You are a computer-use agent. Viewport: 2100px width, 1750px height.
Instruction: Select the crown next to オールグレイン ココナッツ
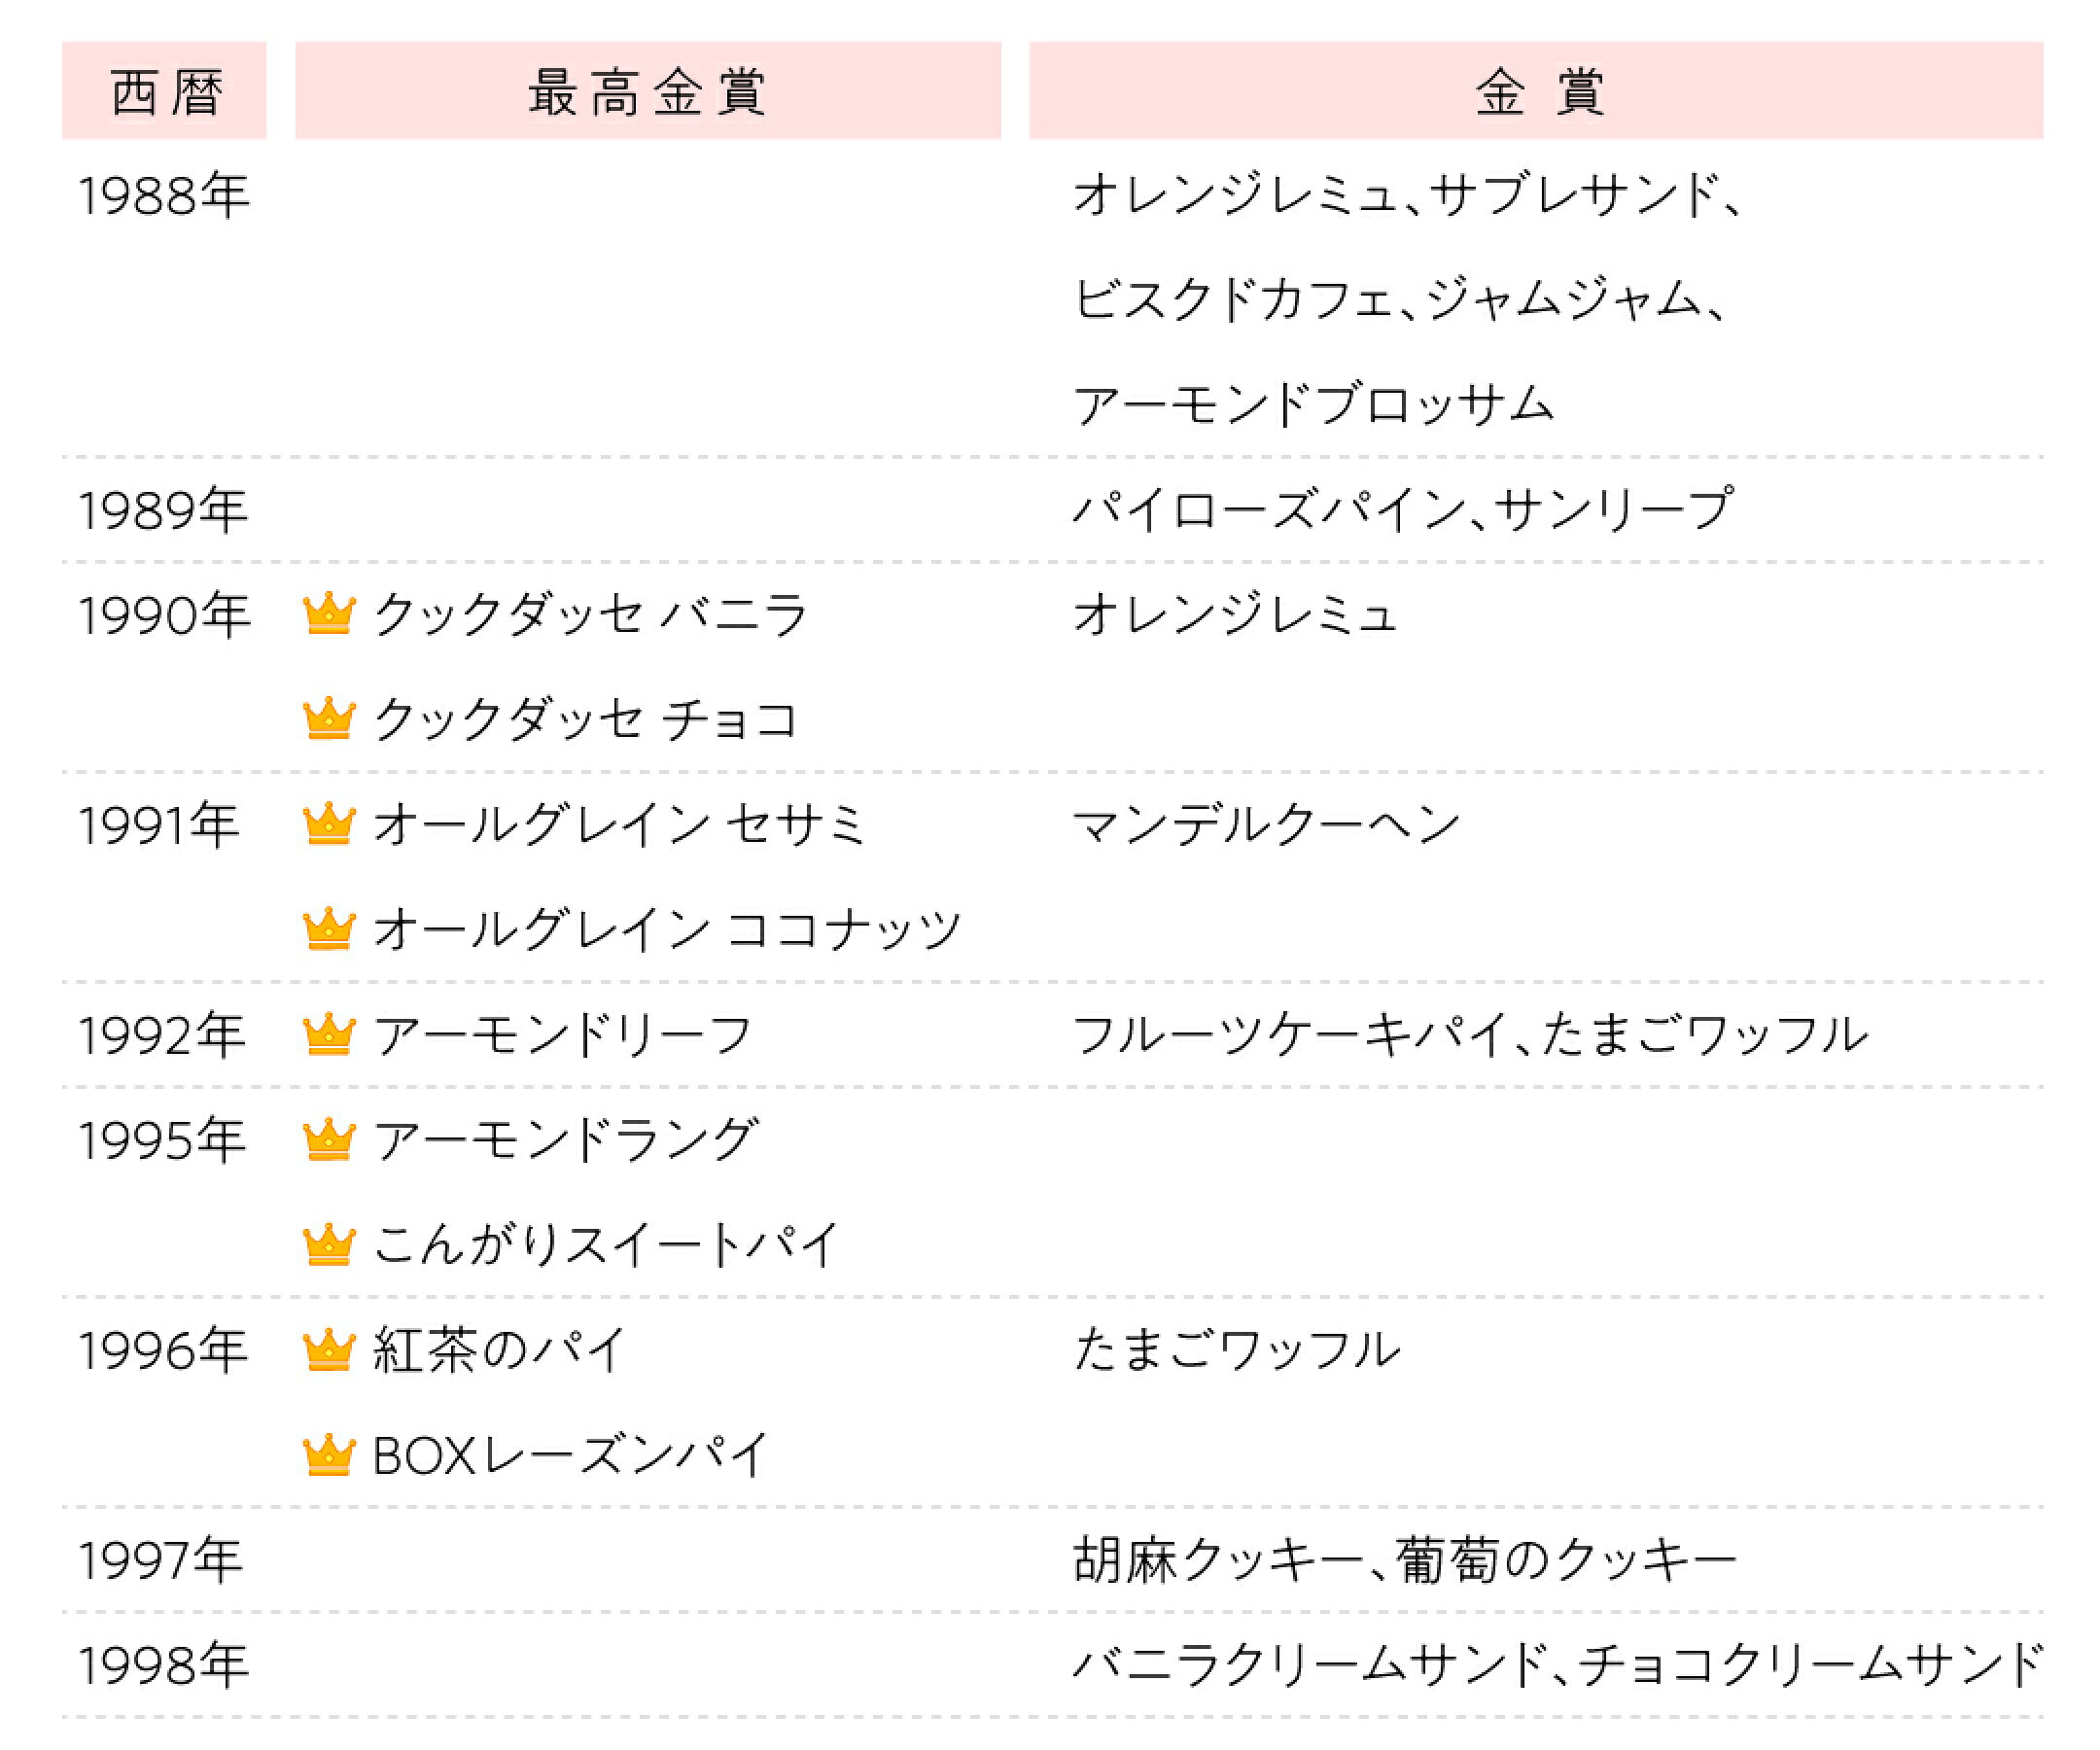(x=329, y=929)
